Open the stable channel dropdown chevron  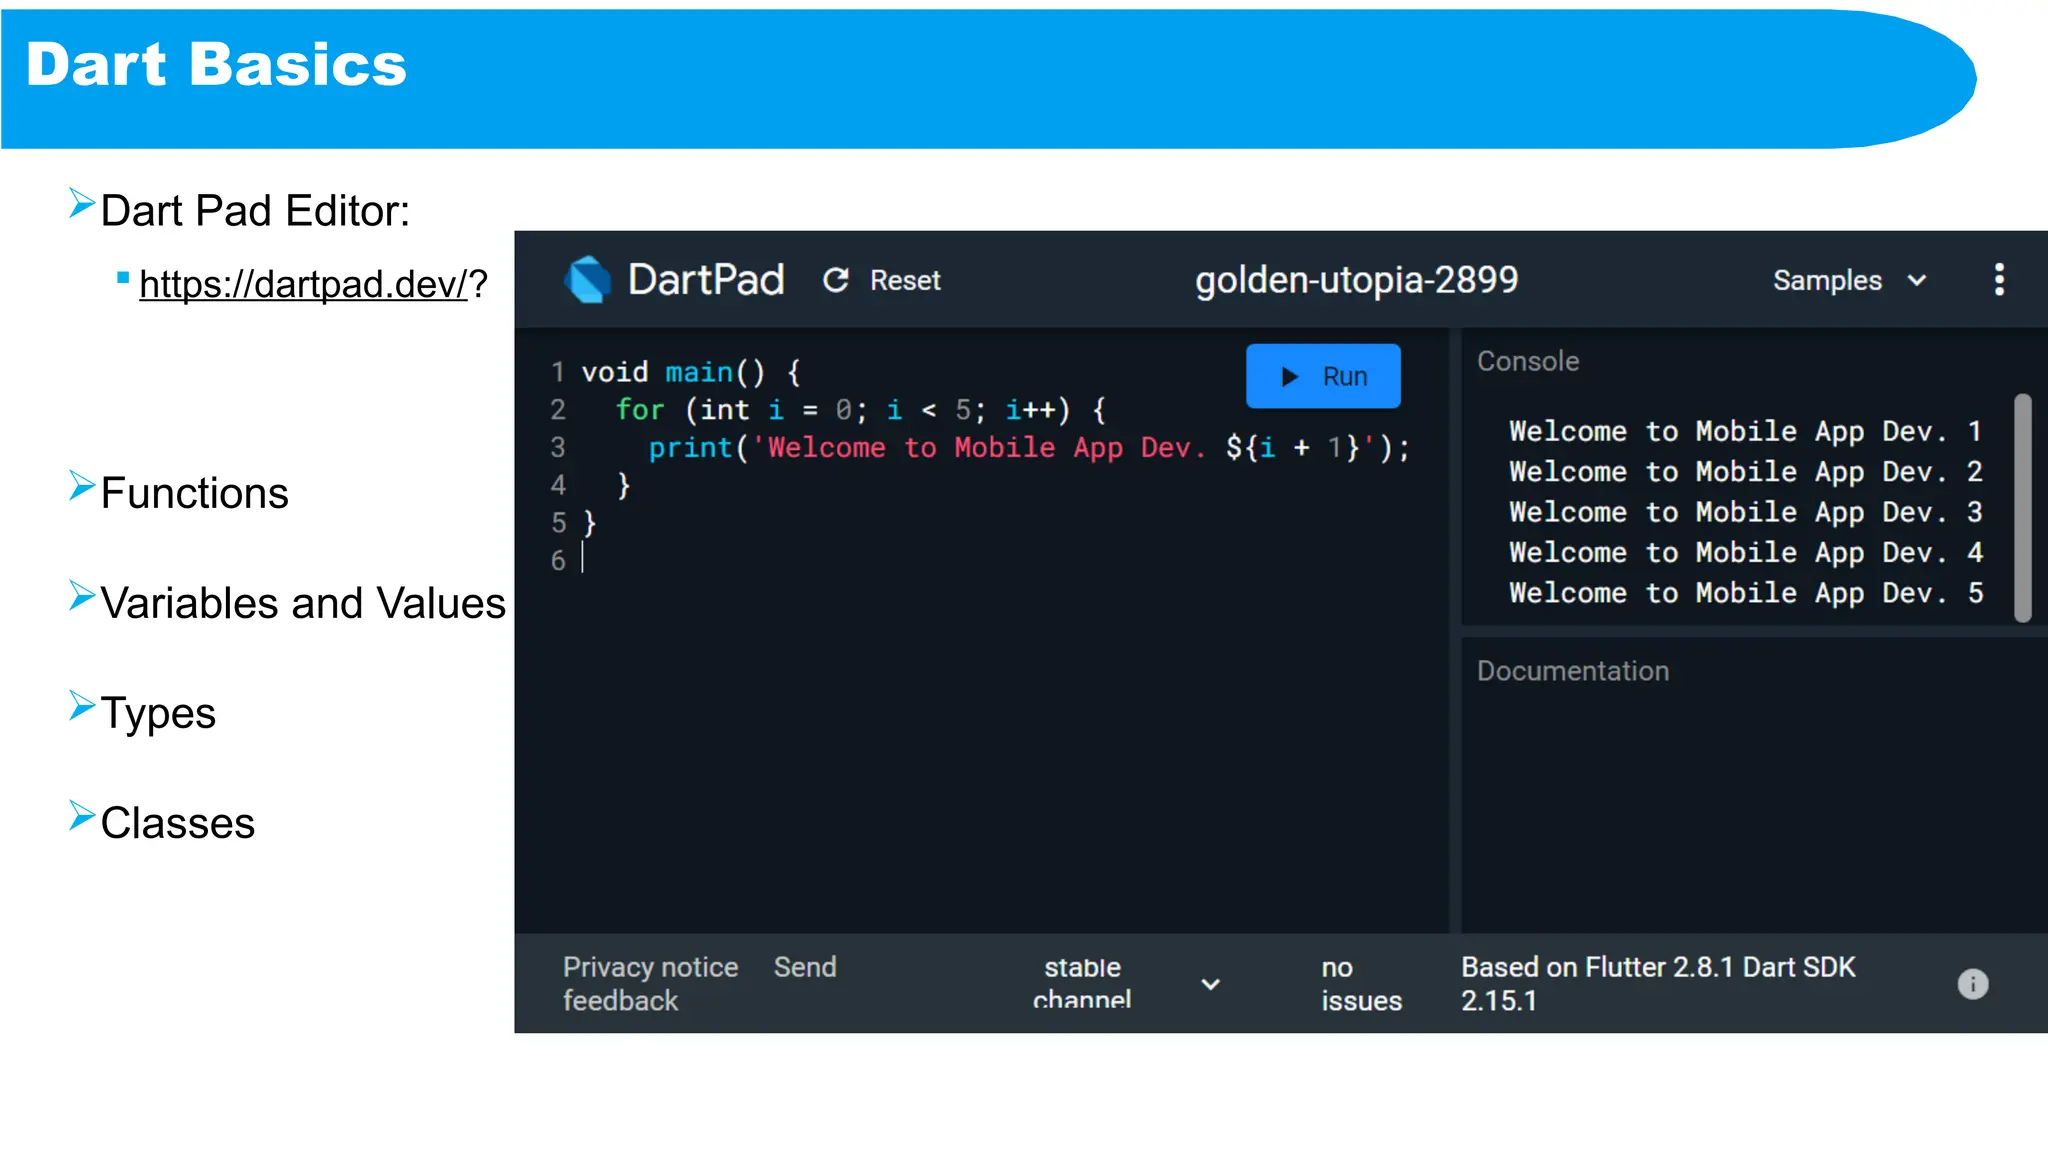1210,984
